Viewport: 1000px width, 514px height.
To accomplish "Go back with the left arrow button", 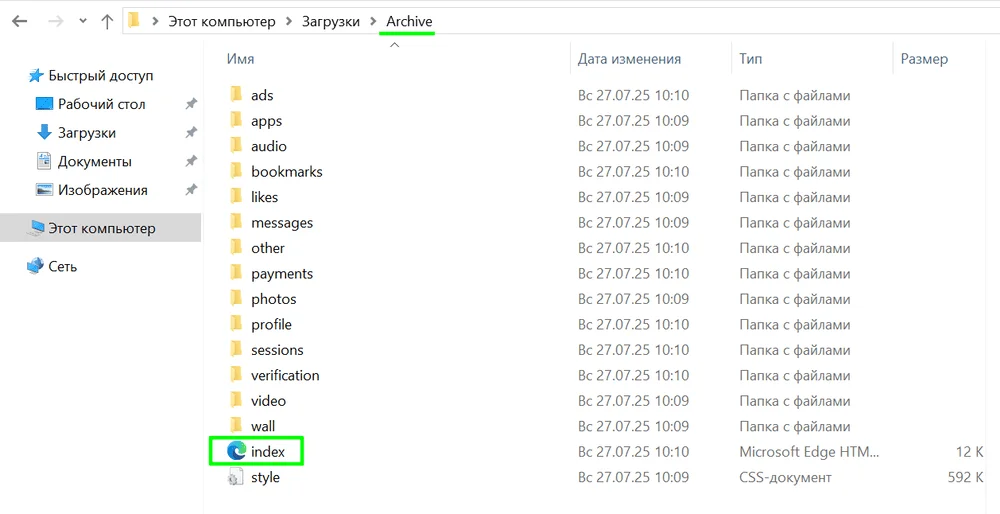I will [x=20, y=21].
